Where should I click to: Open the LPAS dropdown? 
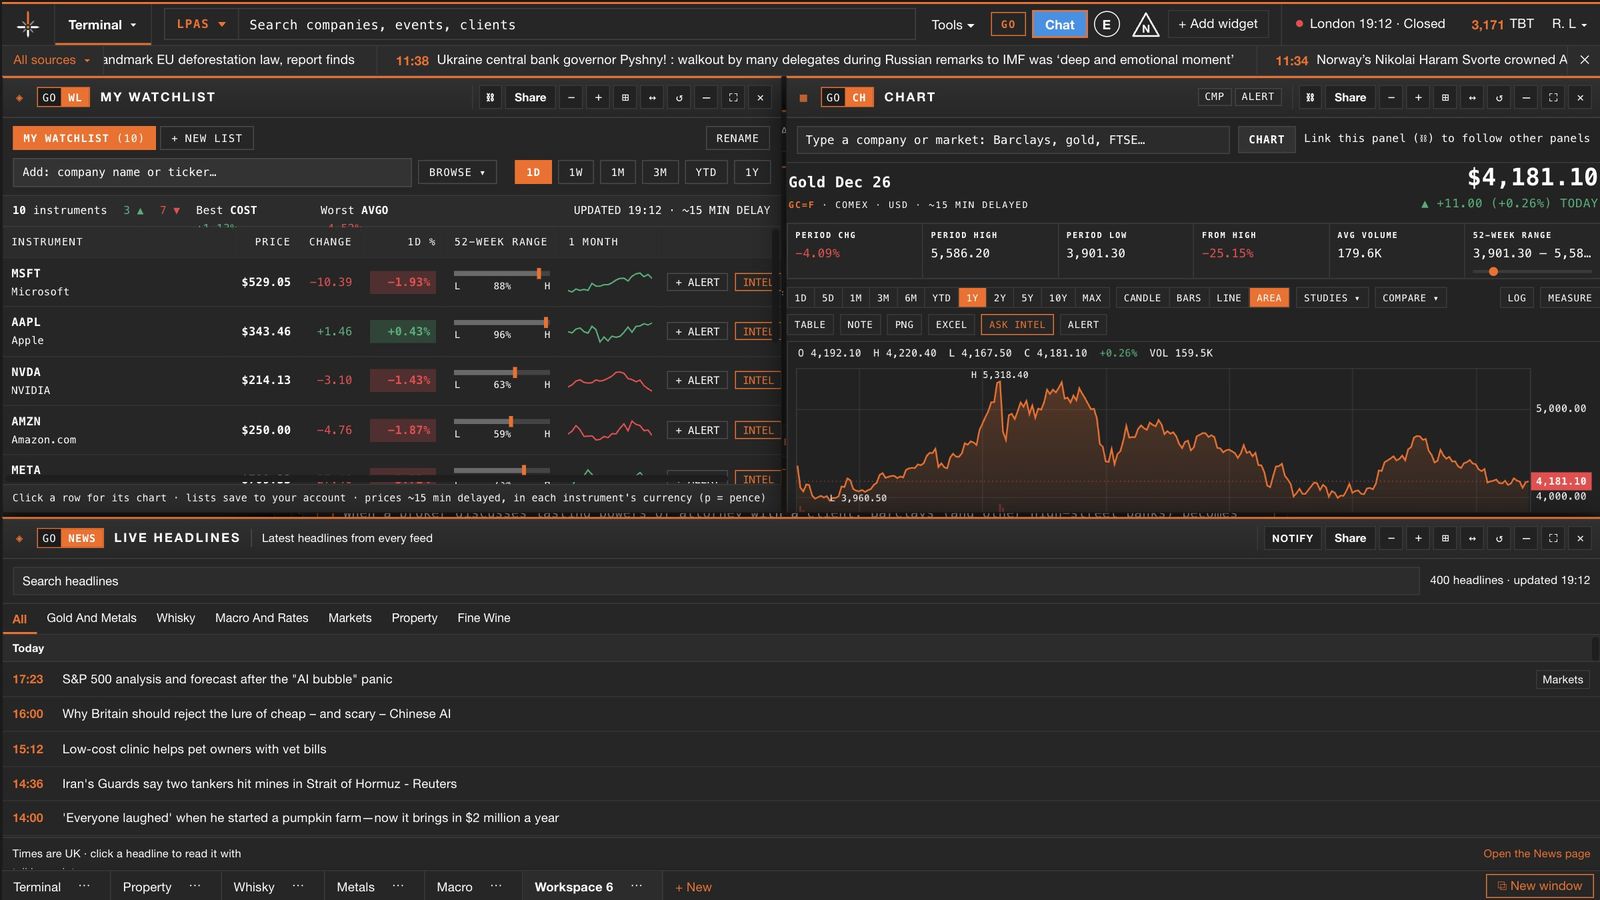pyautogui.click(x=201, y=24)
